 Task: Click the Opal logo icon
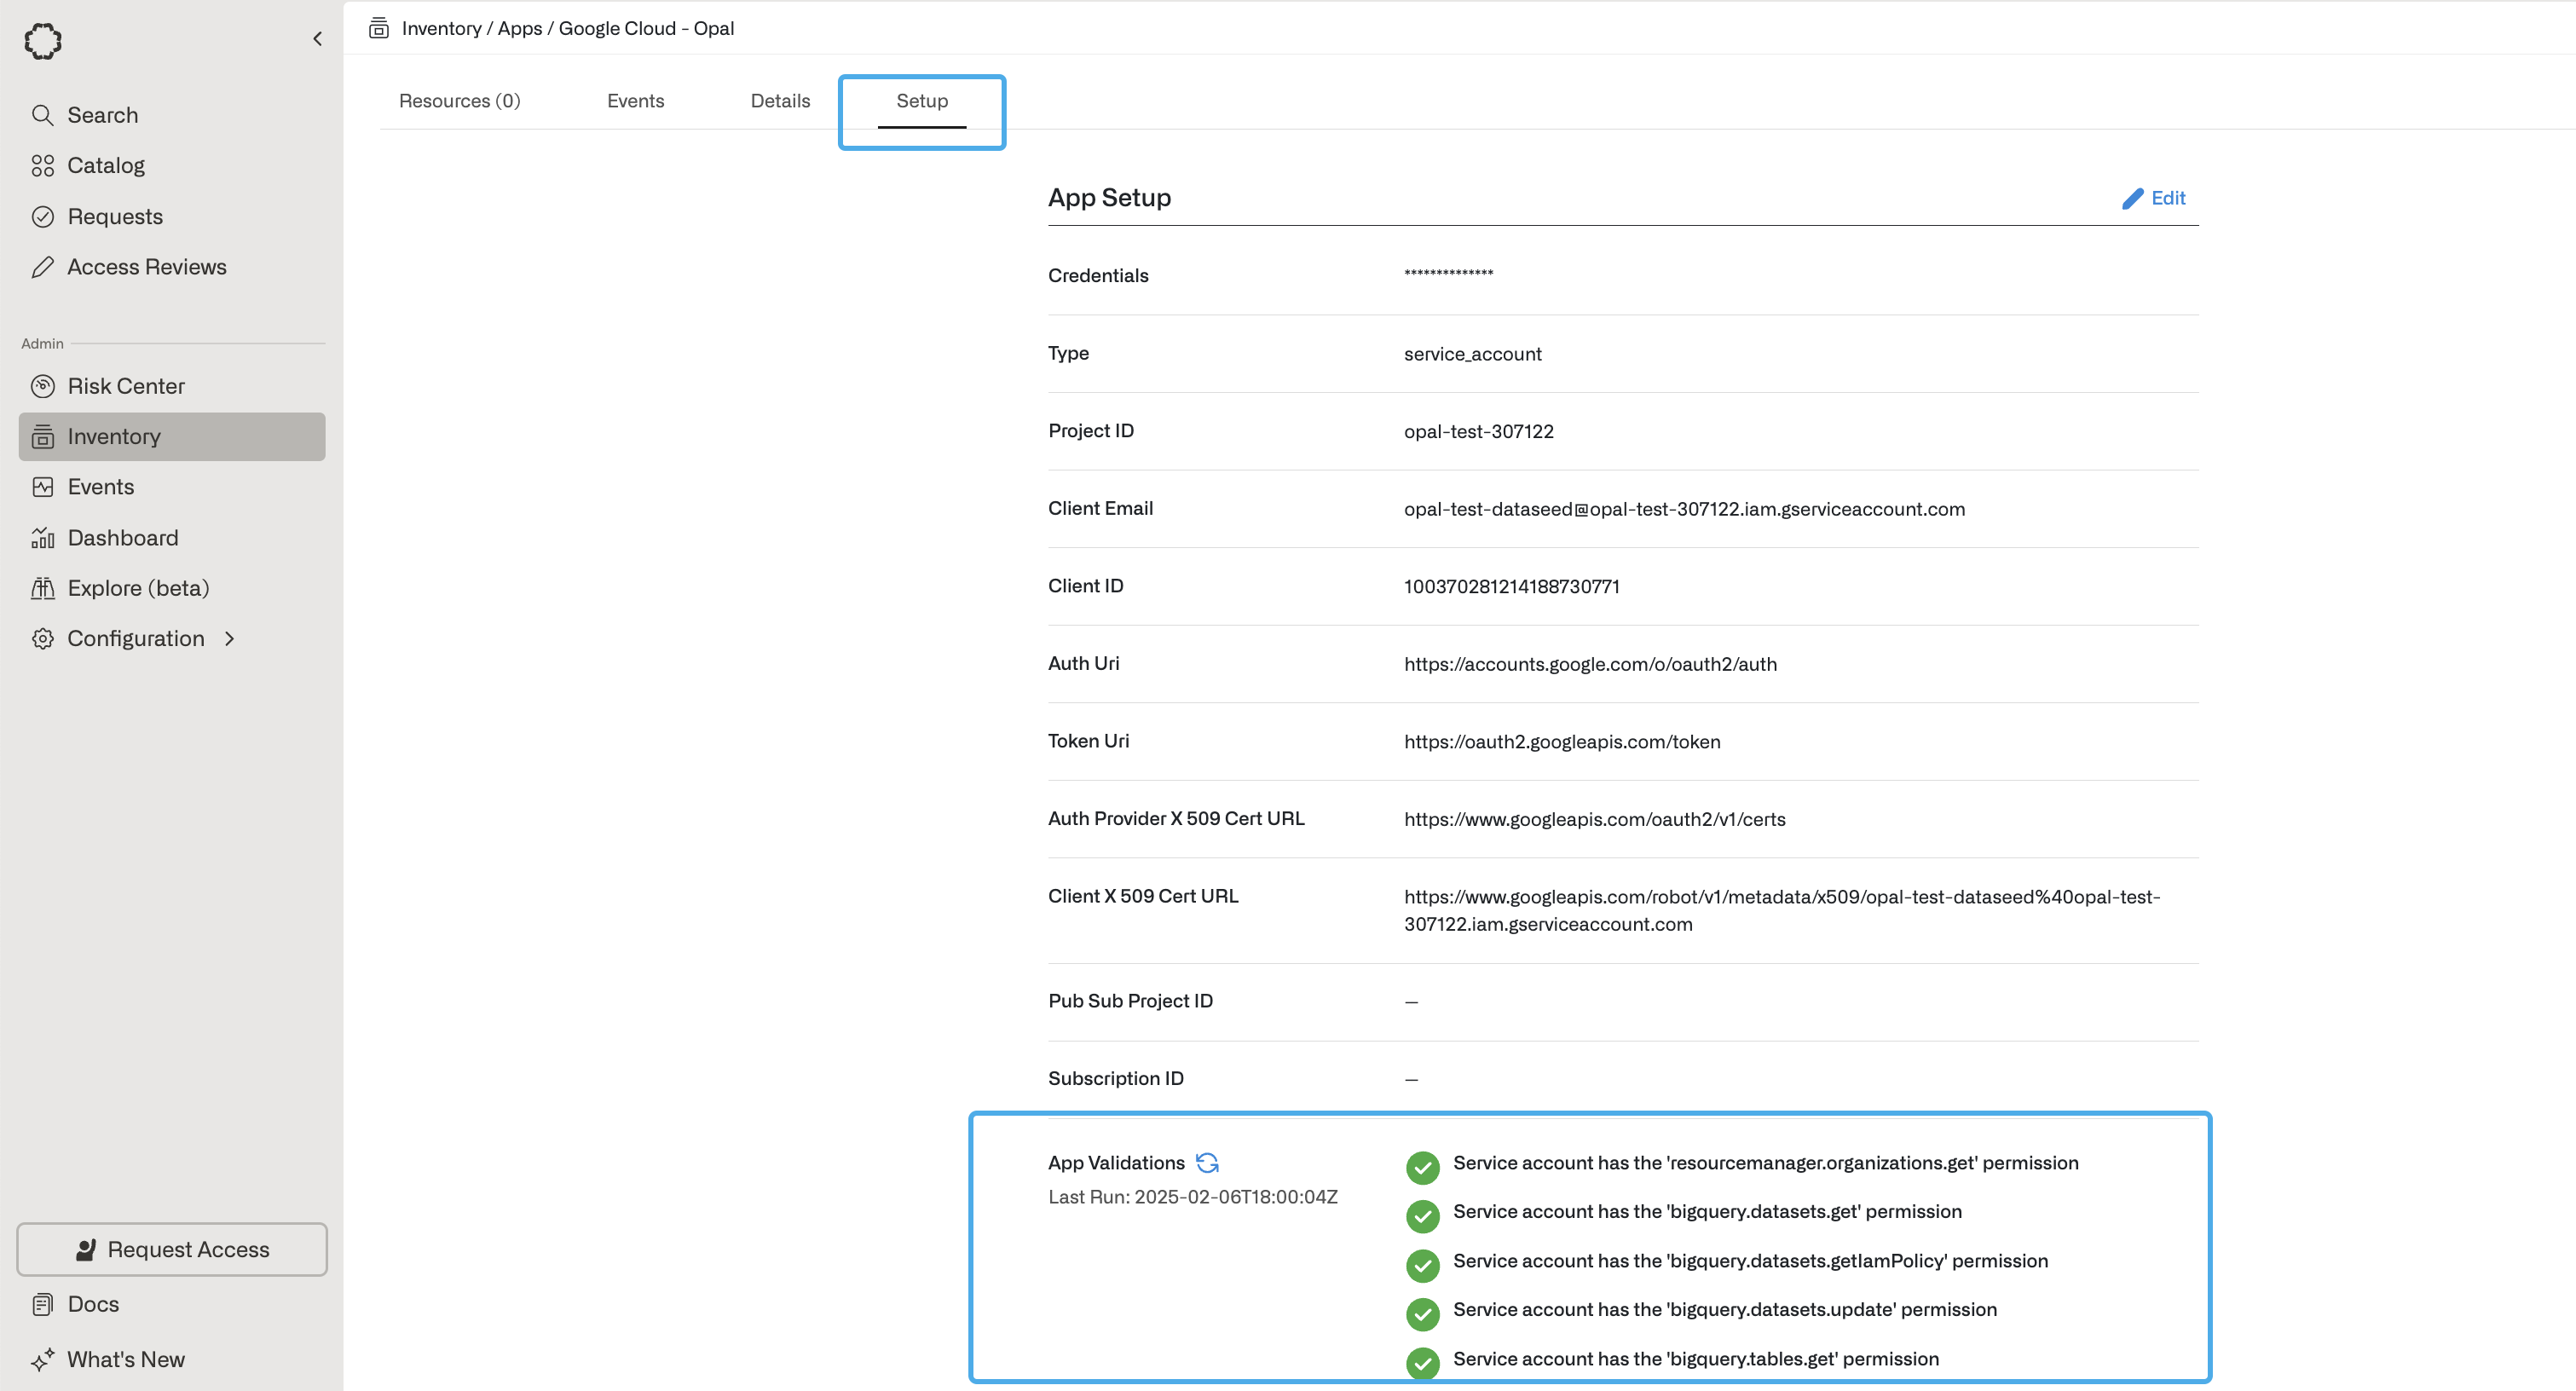click(43, 41)
